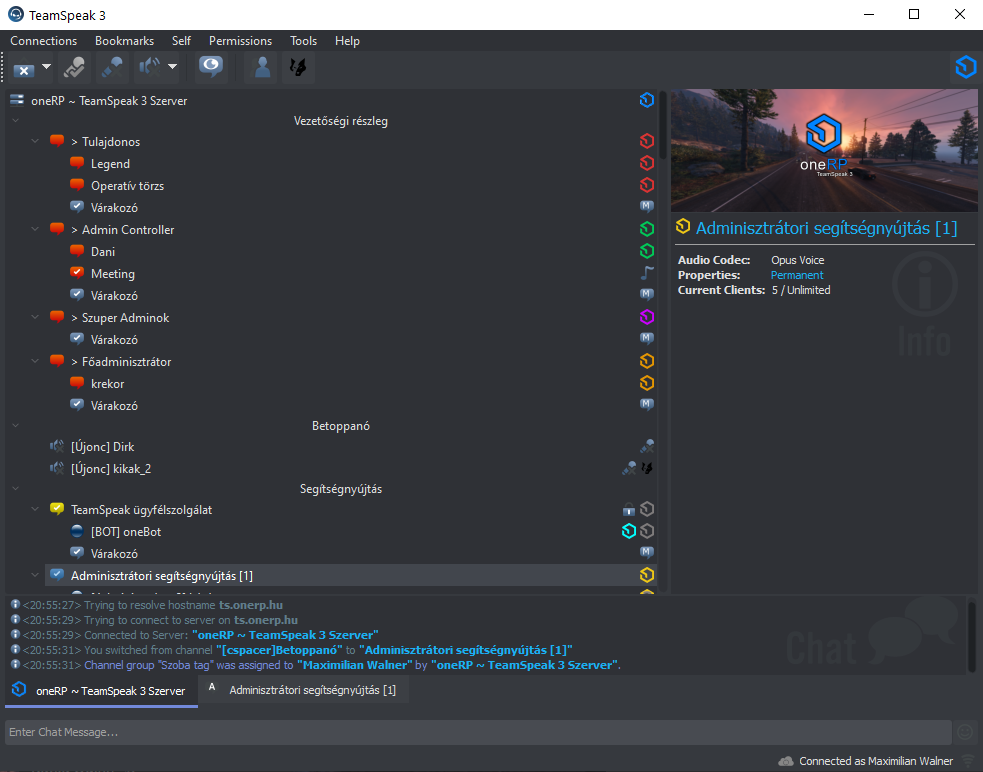Click the wolf icon on kikak_2's row
This screenshot has width=983, height=772.
coord(647,468)
